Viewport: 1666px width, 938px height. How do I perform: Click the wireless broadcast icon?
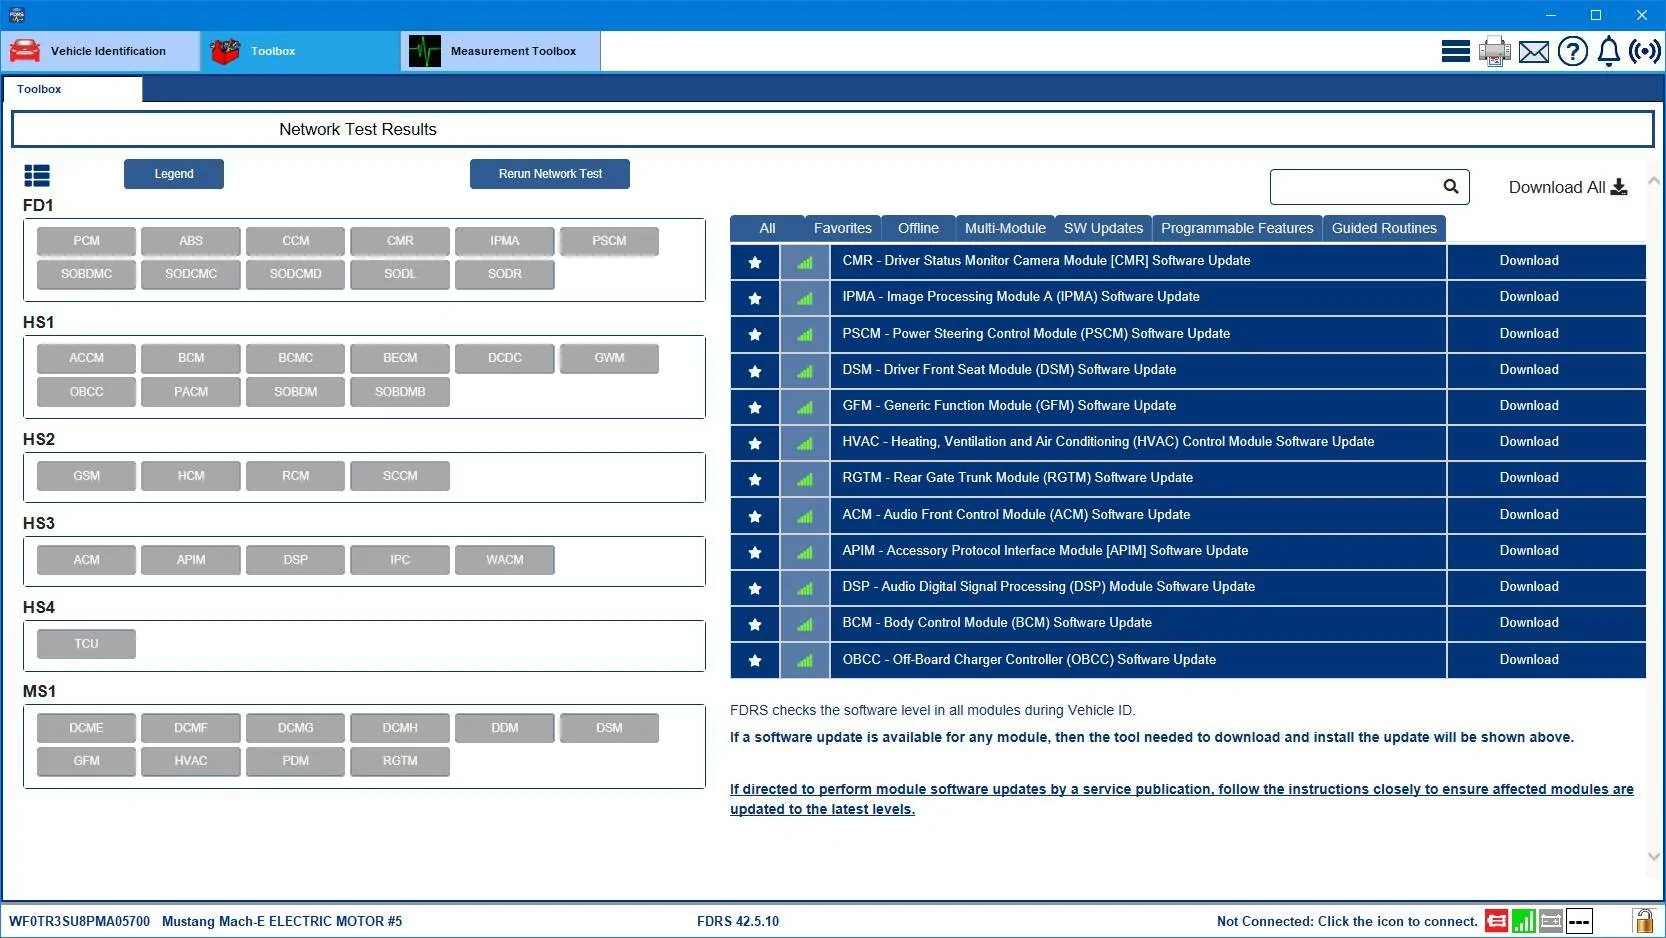tap(1645, 51)
